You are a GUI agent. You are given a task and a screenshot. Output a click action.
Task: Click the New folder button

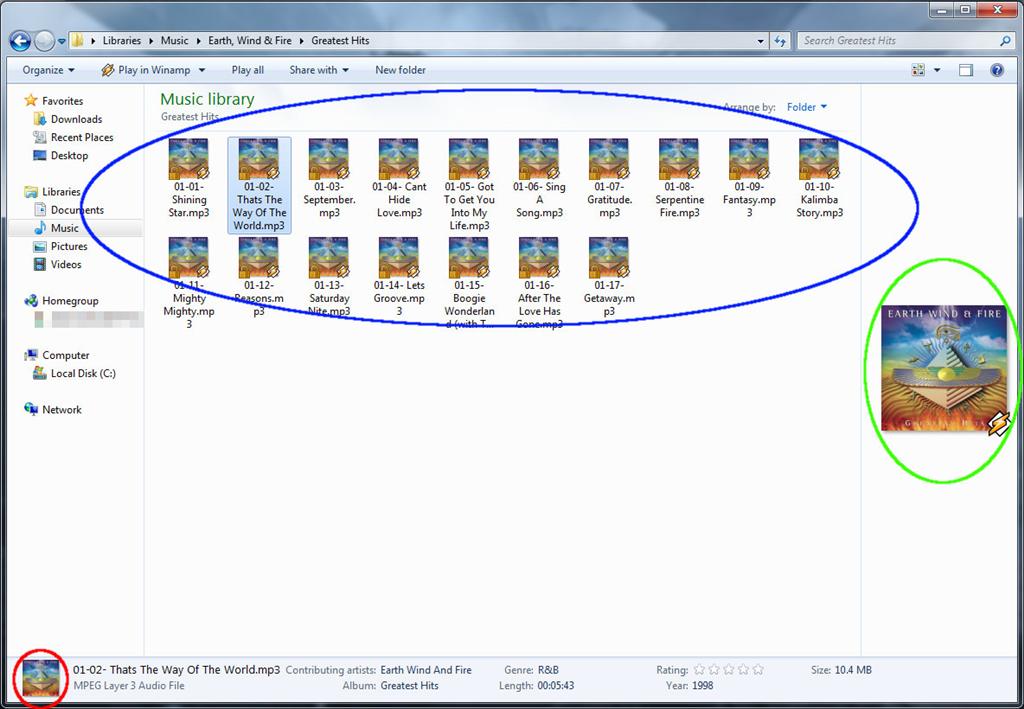coord(400,70)
